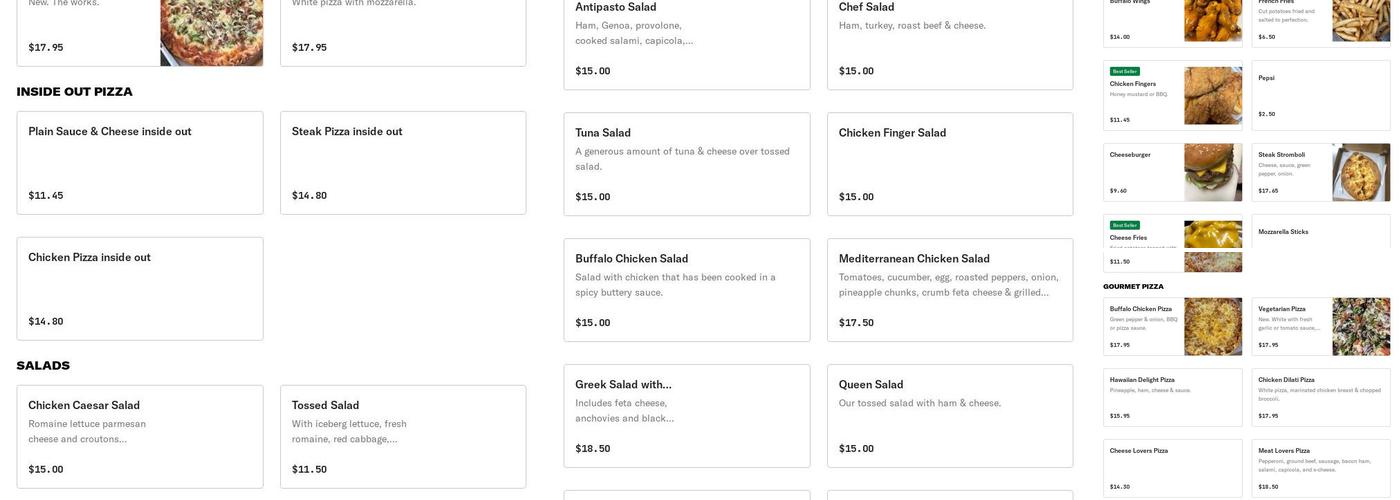The height and width of the screenshot is (500, 1400).
Task: Open the Chicken Fingers photo thumbnail
Action: click(x=1213, y=96)
